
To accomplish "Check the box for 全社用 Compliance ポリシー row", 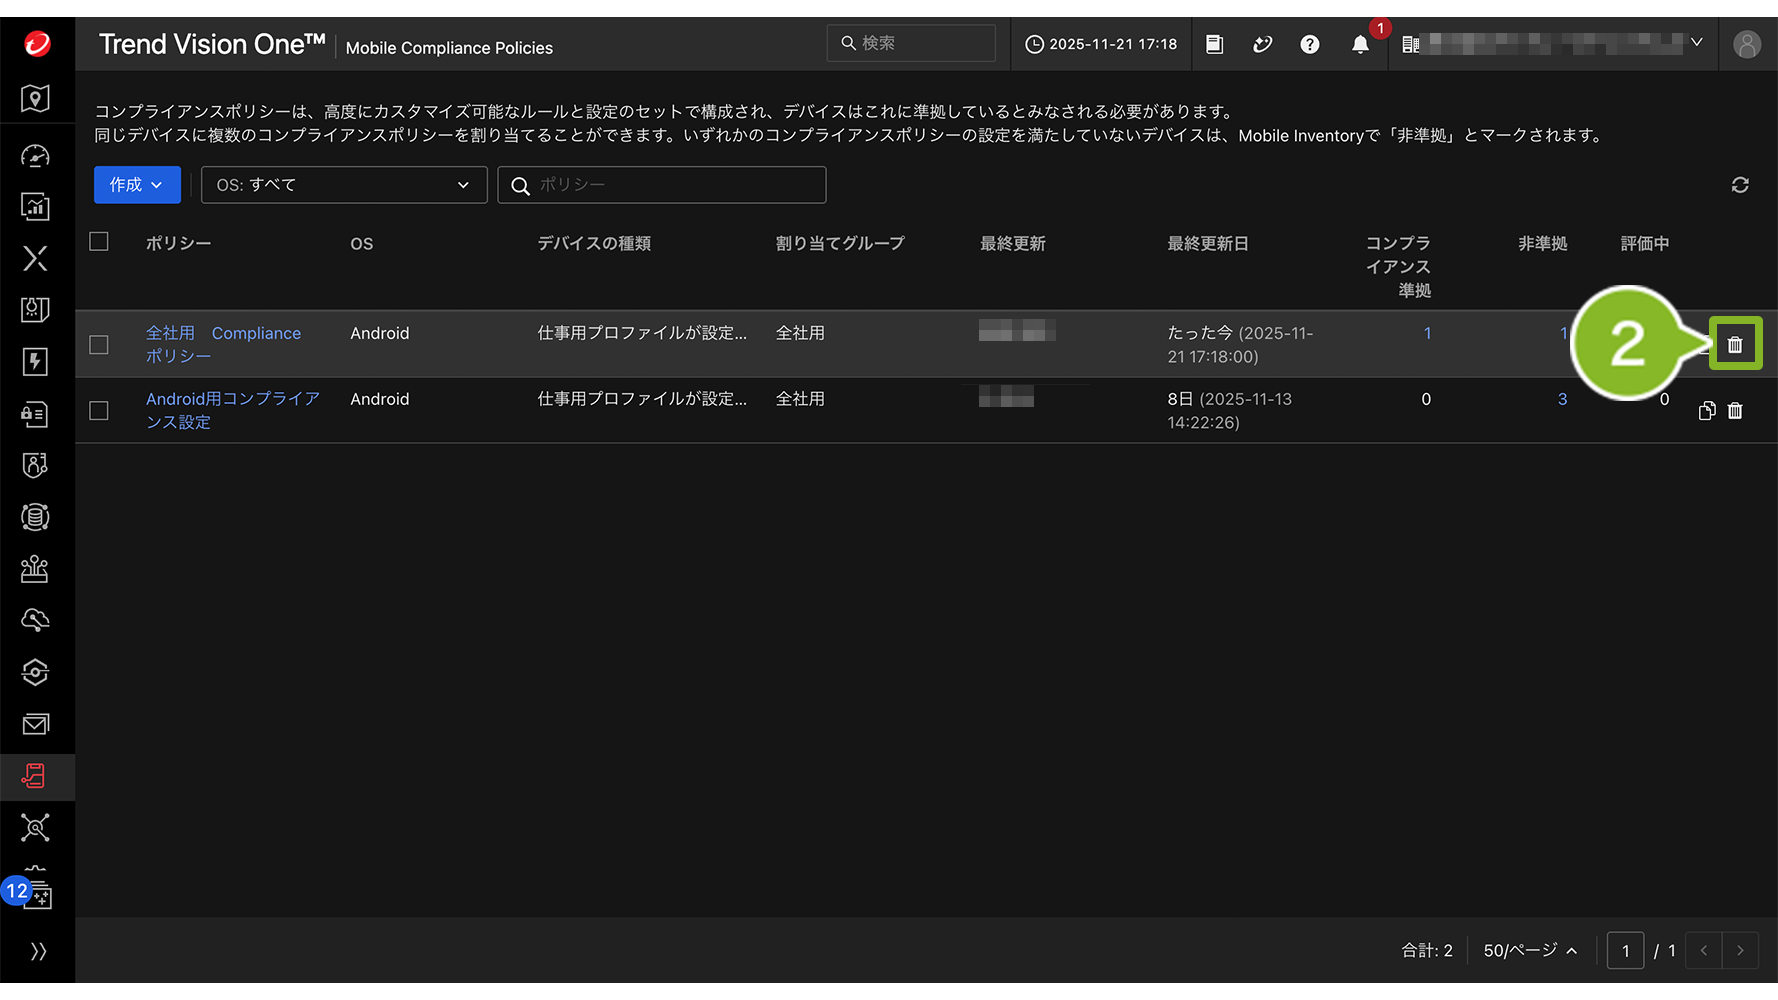I will (99, 345).
